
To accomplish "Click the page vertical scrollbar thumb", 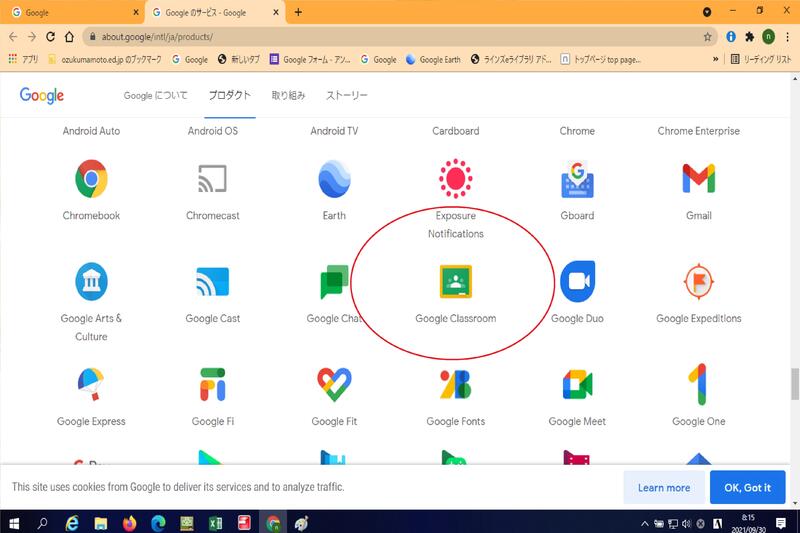I will tap(794, 383).
